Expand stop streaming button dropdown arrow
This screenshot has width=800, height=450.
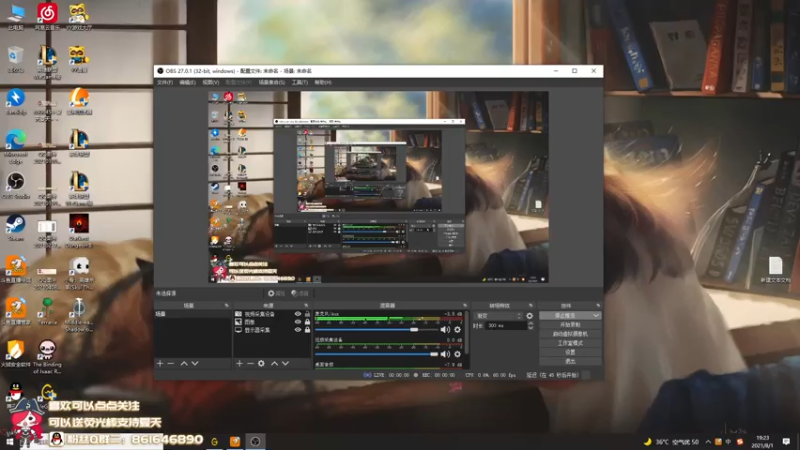click(x=596, y=316)
